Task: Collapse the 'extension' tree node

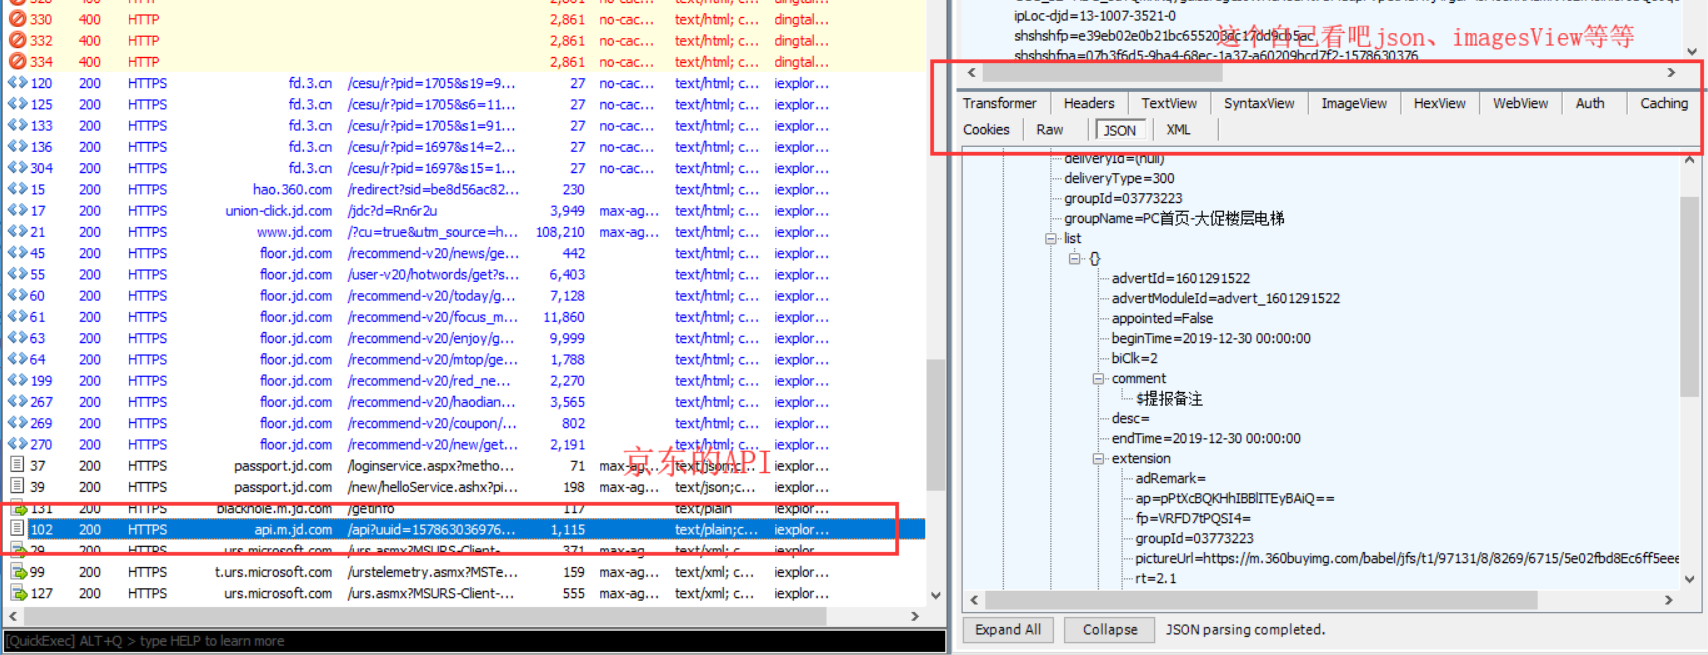Action: (1098, 459)
